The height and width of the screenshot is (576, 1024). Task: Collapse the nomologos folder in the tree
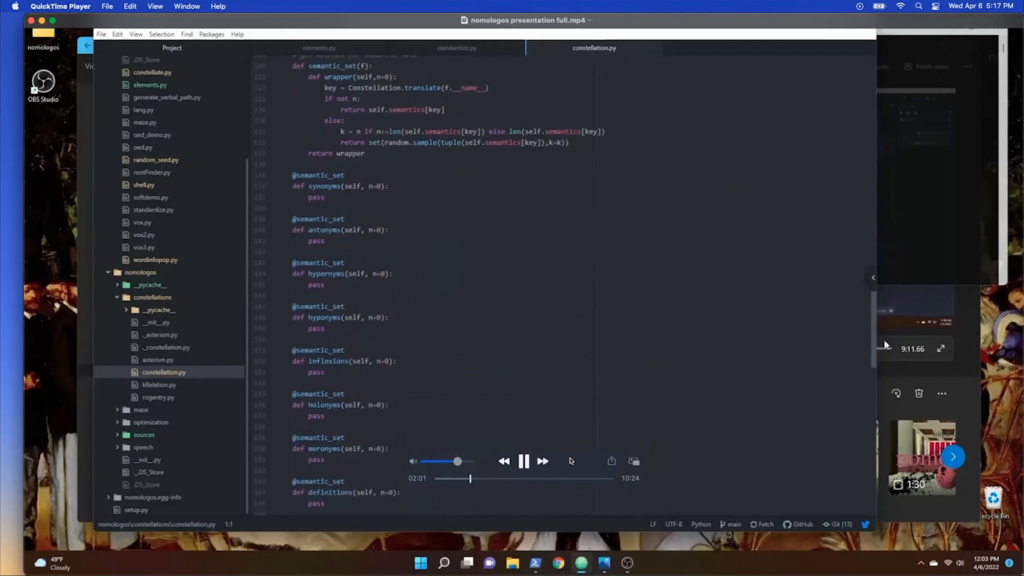click(x=108, y=272)
